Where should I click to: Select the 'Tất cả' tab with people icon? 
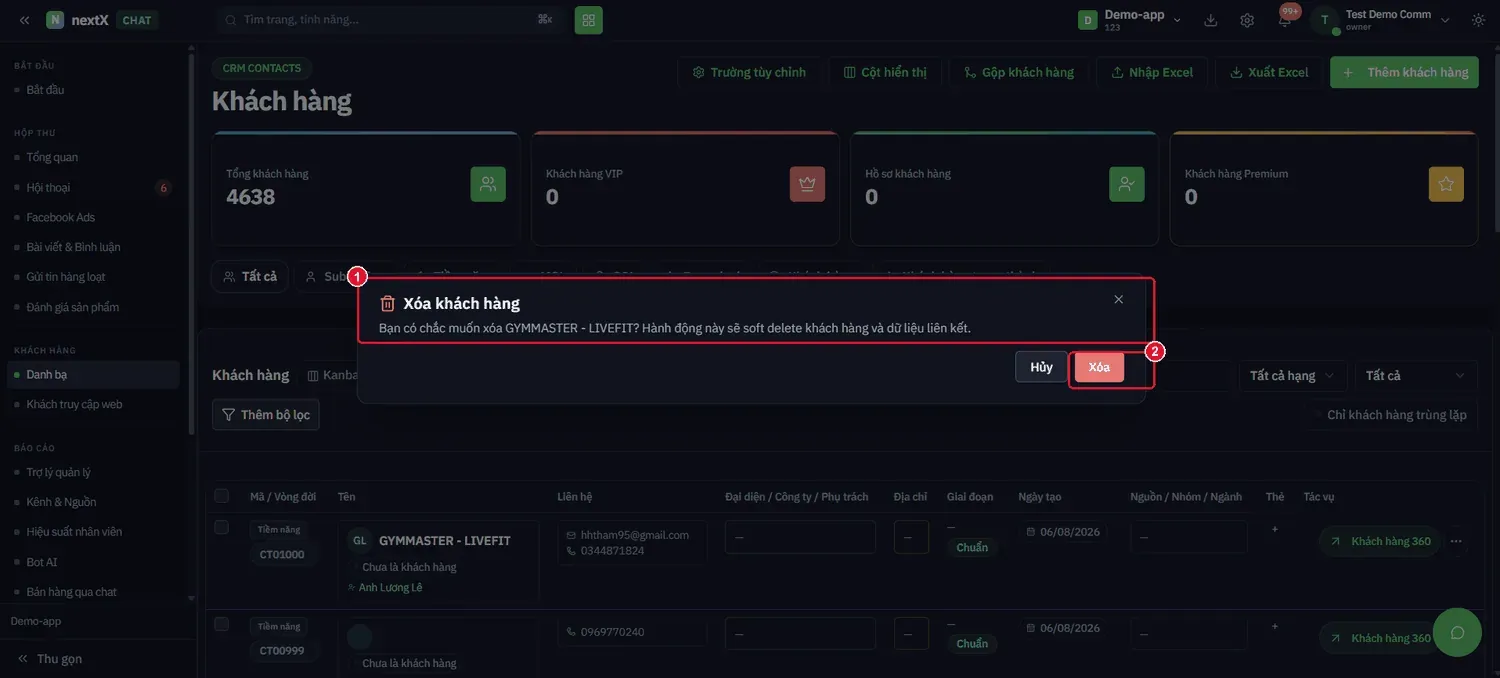tap(250, 276)
